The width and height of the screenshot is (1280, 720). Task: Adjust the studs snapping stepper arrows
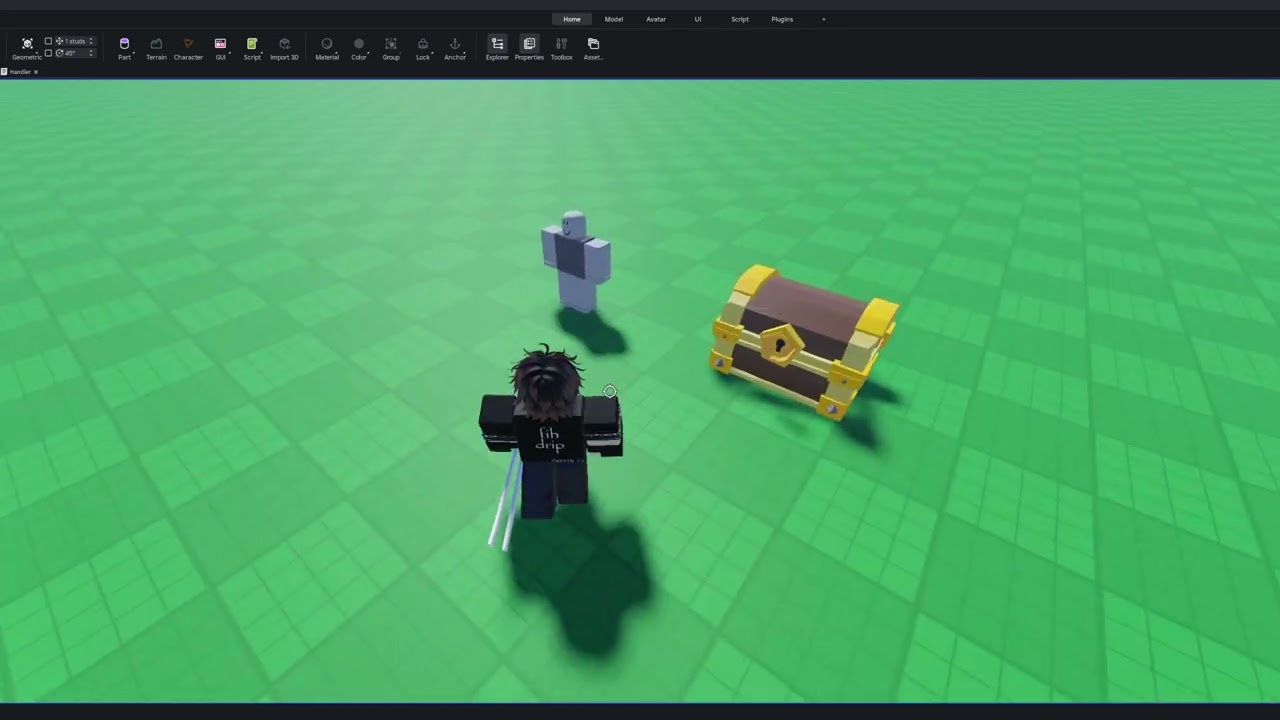click(91, 41)
